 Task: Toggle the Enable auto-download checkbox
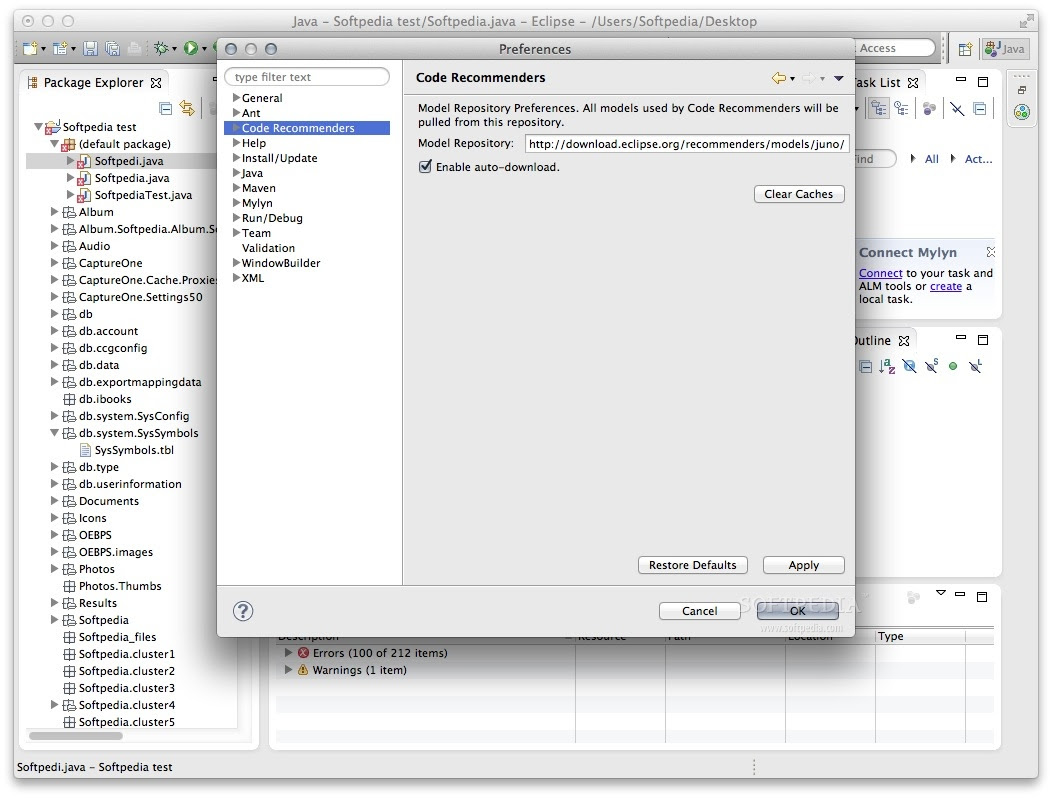tap(425, 166)
